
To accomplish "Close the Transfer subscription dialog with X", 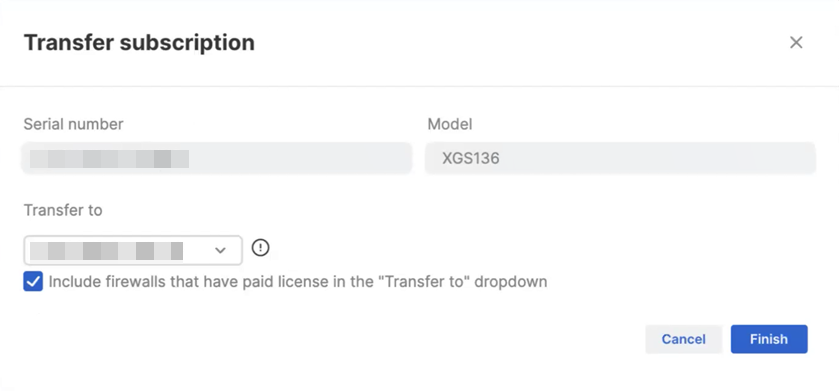I will point(796,42).
